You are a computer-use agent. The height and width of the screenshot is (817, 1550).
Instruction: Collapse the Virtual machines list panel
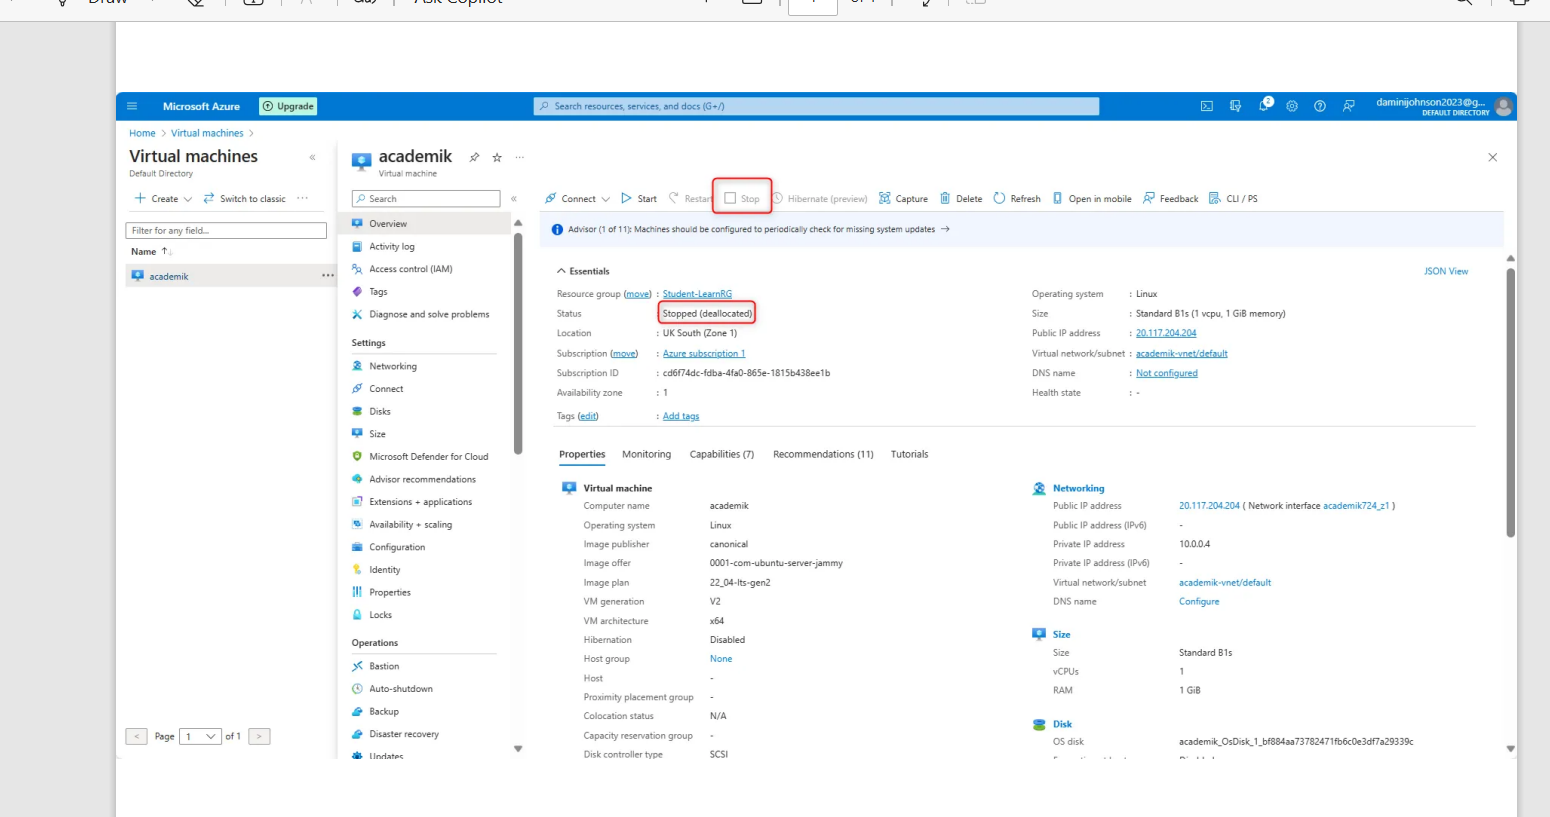point(312,157)
